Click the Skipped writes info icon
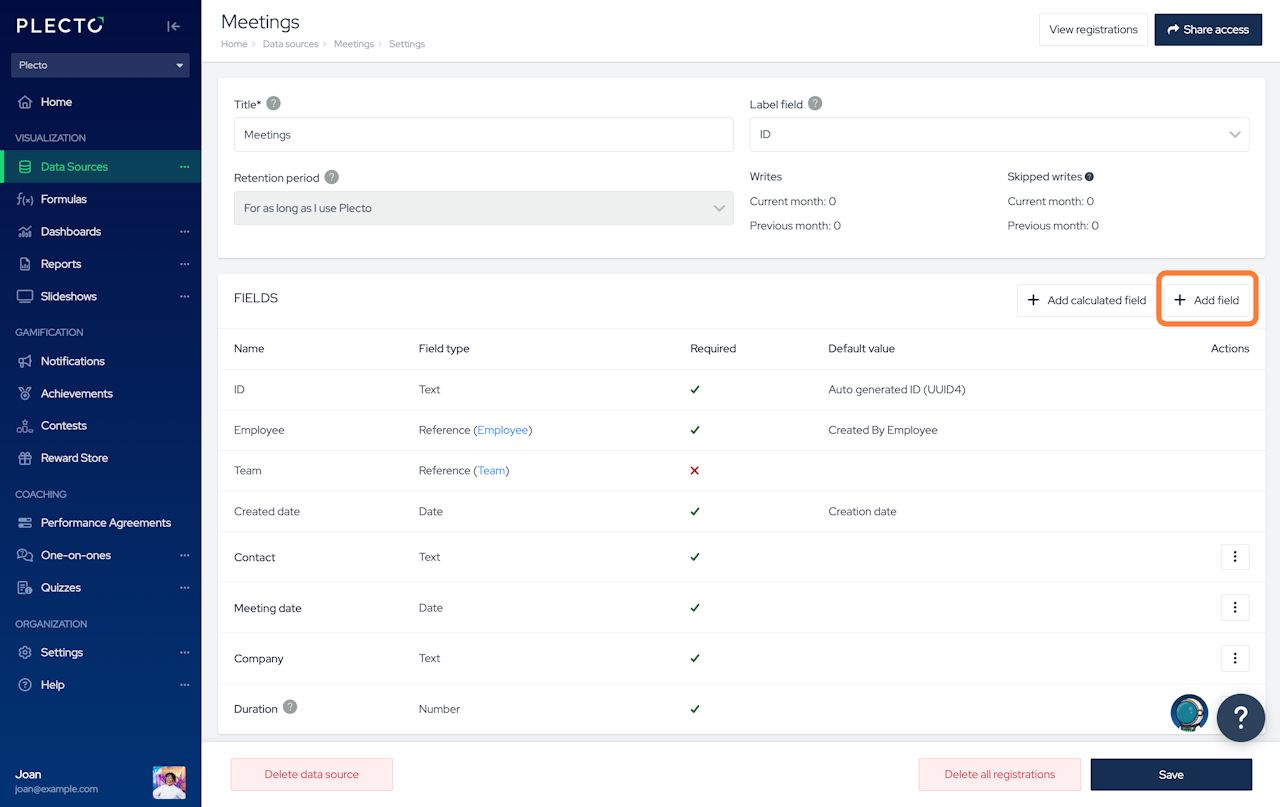Image resolution: width=1280 pixels, height=807 pixels. click(x=1089, y=177)
